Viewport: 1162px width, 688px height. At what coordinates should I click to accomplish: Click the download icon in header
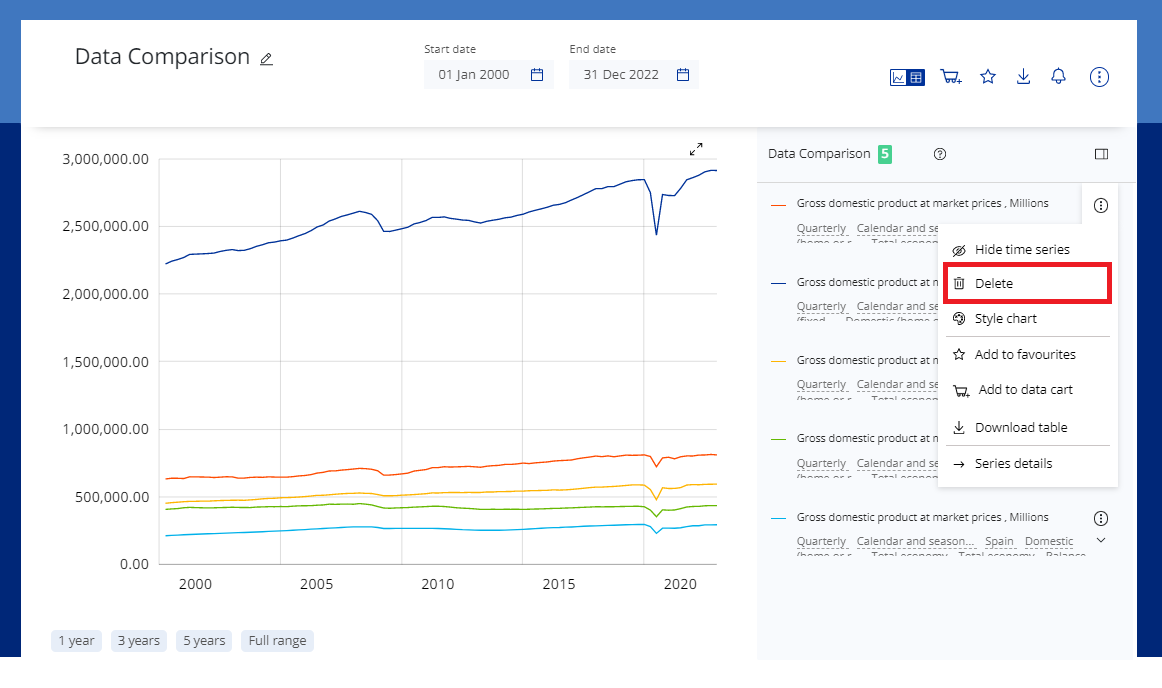tap(1023, 77)
